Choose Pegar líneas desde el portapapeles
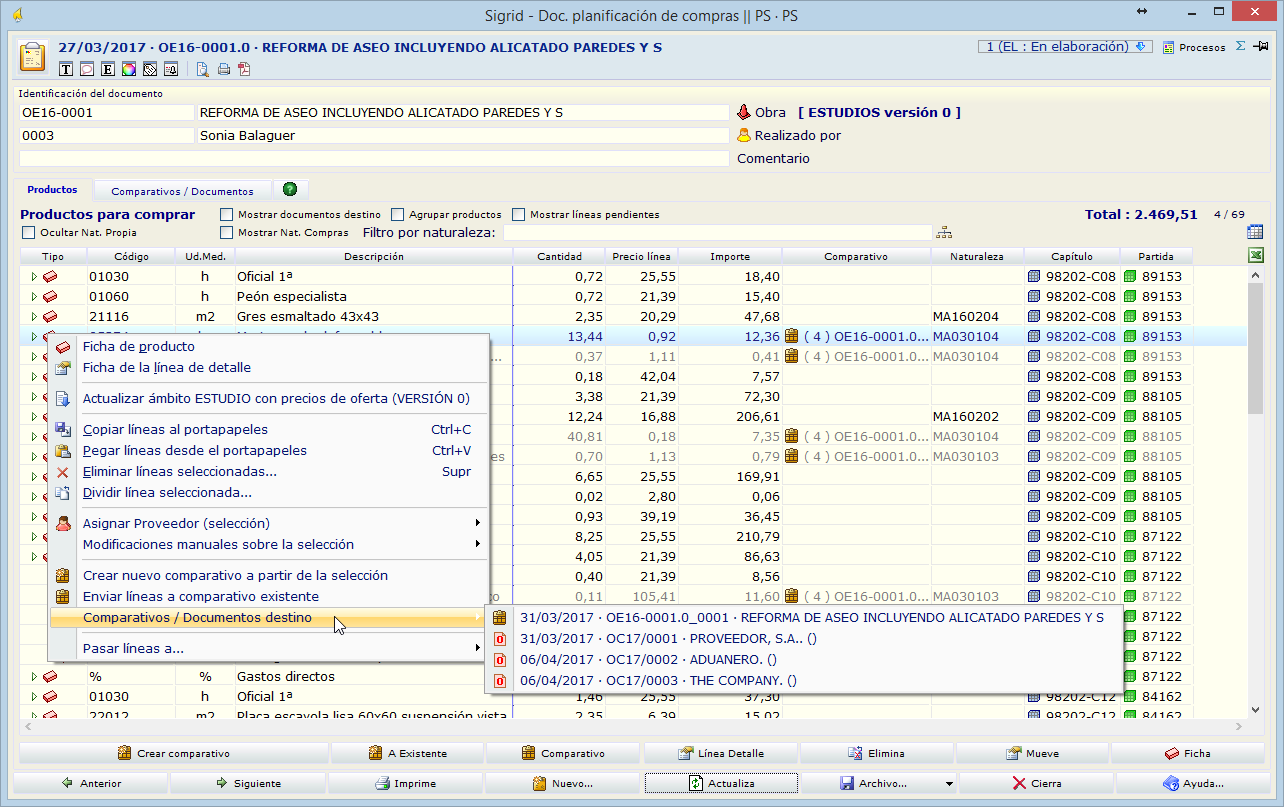Image resolution: width=1284 pixels, height=807 pixels. coord(269,450)
